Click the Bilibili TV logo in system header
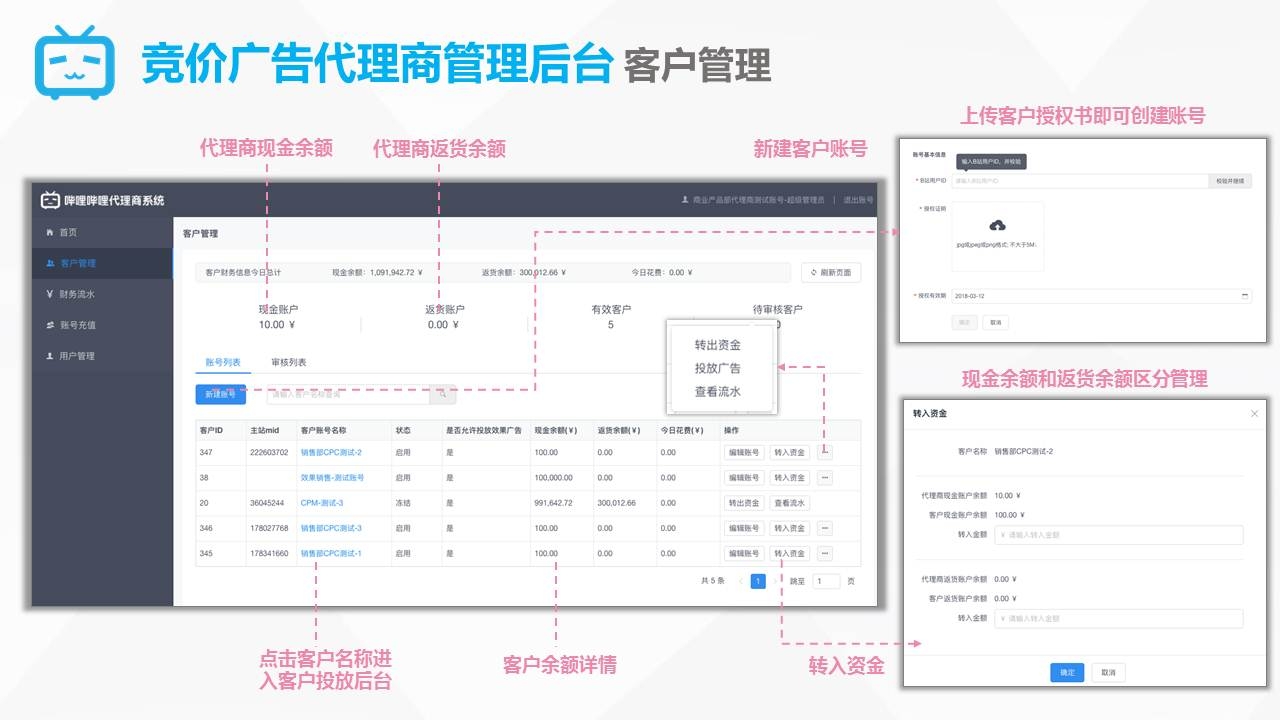Viewport: 1280px width, 720px height. [50, 200]
